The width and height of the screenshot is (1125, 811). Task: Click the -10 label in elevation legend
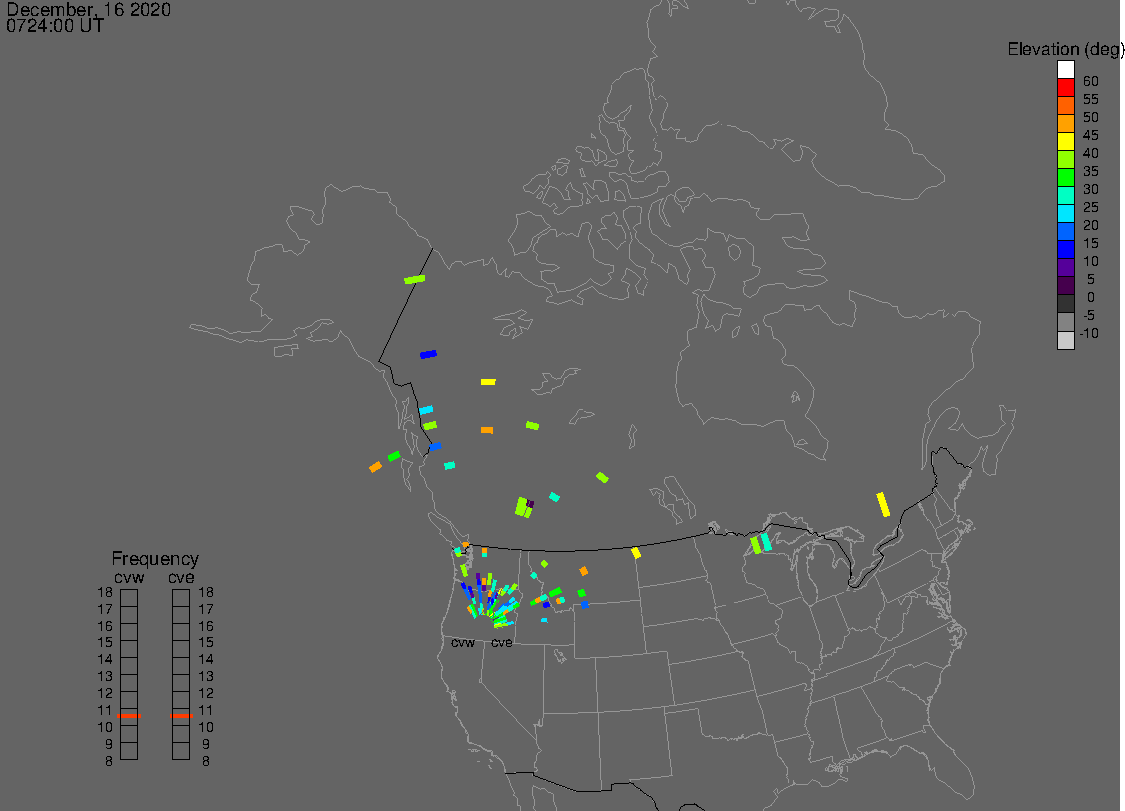[1089, 333]
